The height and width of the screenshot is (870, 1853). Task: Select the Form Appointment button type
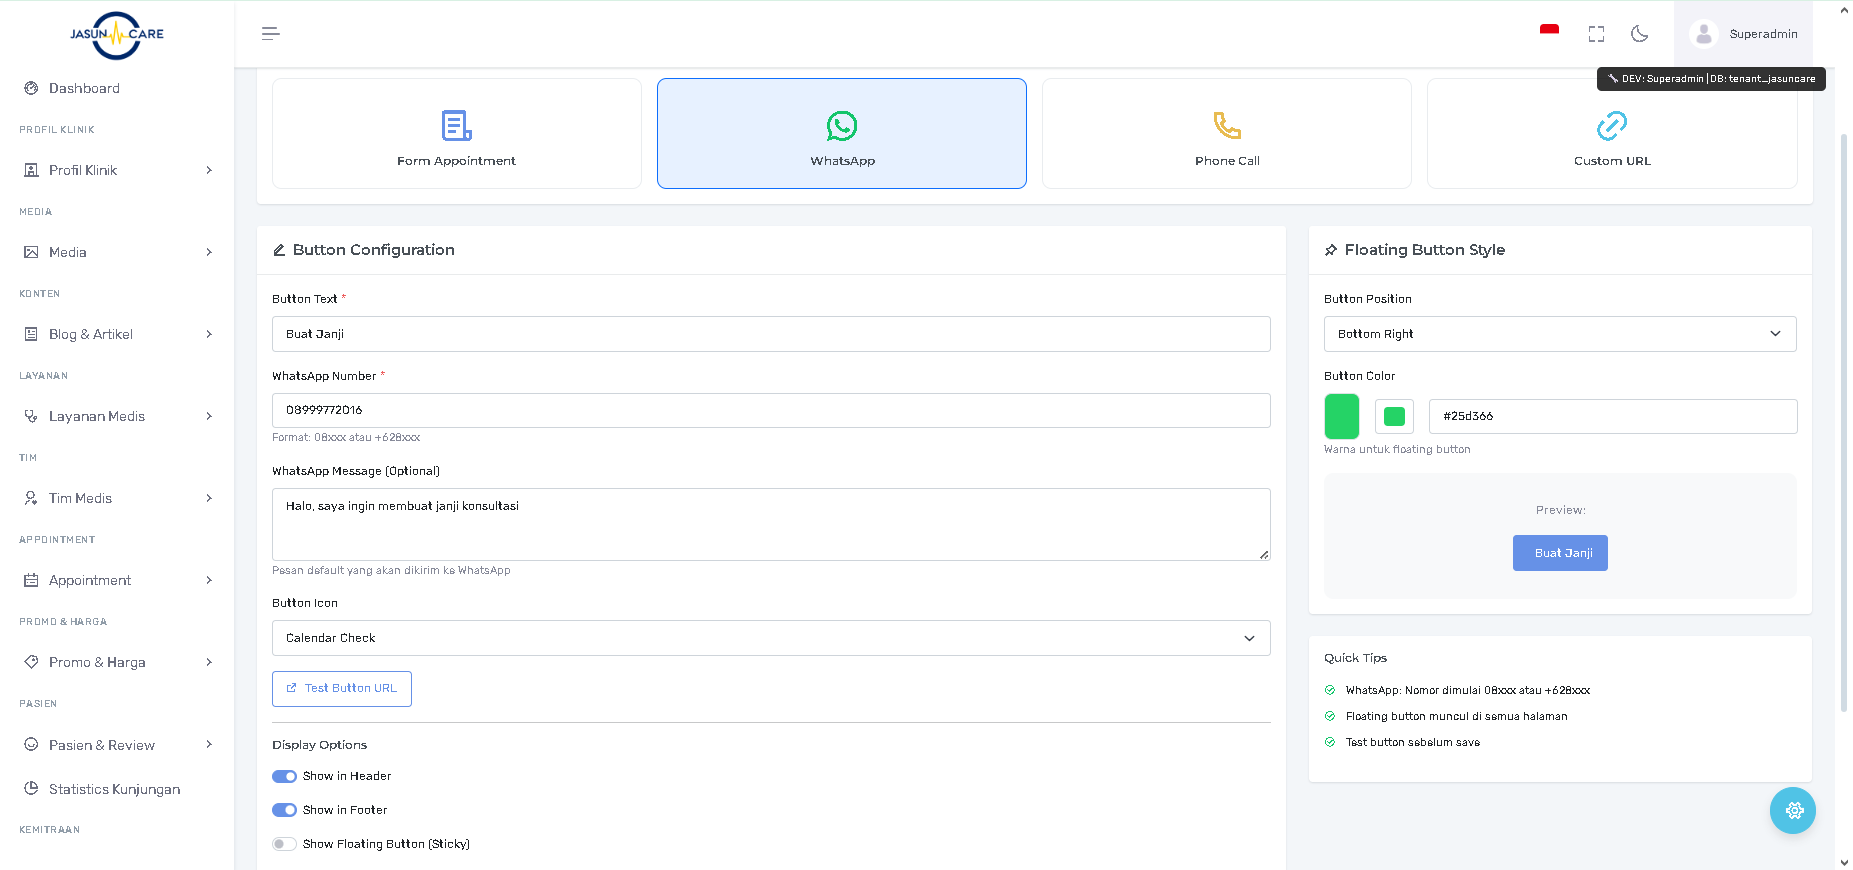tap(456, 134)
